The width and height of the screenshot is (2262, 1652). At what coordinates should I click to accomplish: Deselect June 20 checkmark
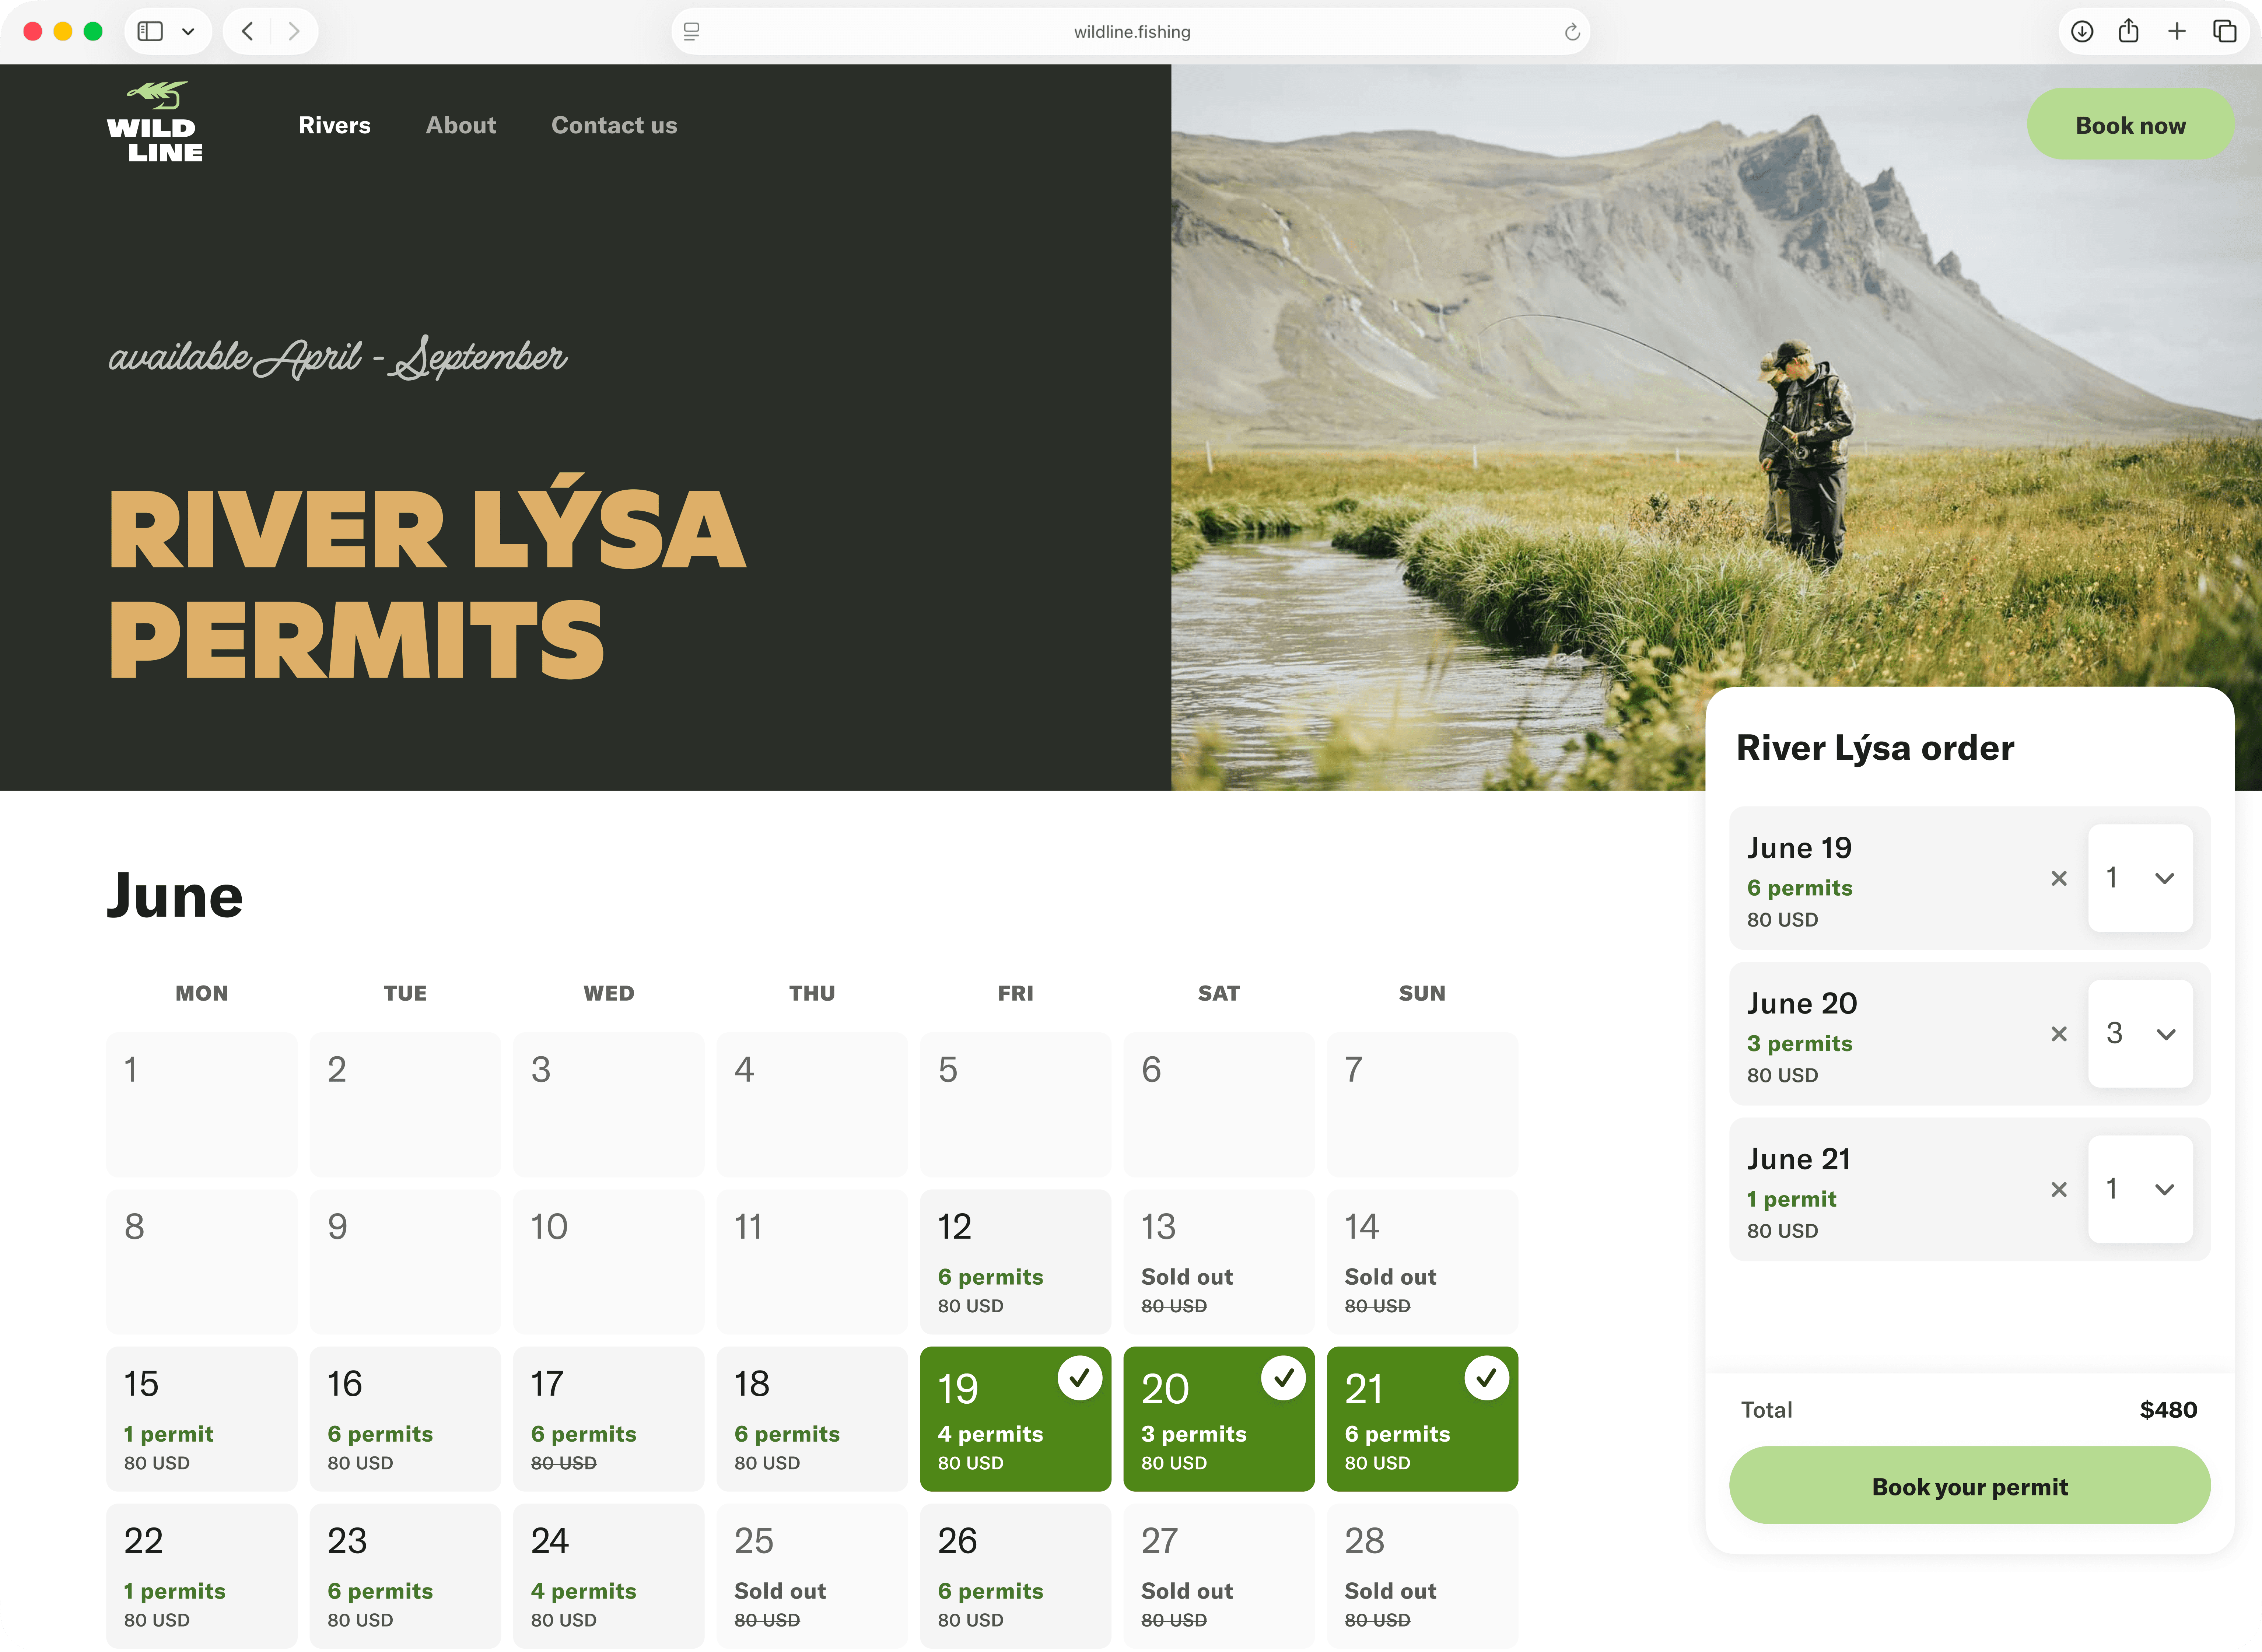pos(1283,1378)
